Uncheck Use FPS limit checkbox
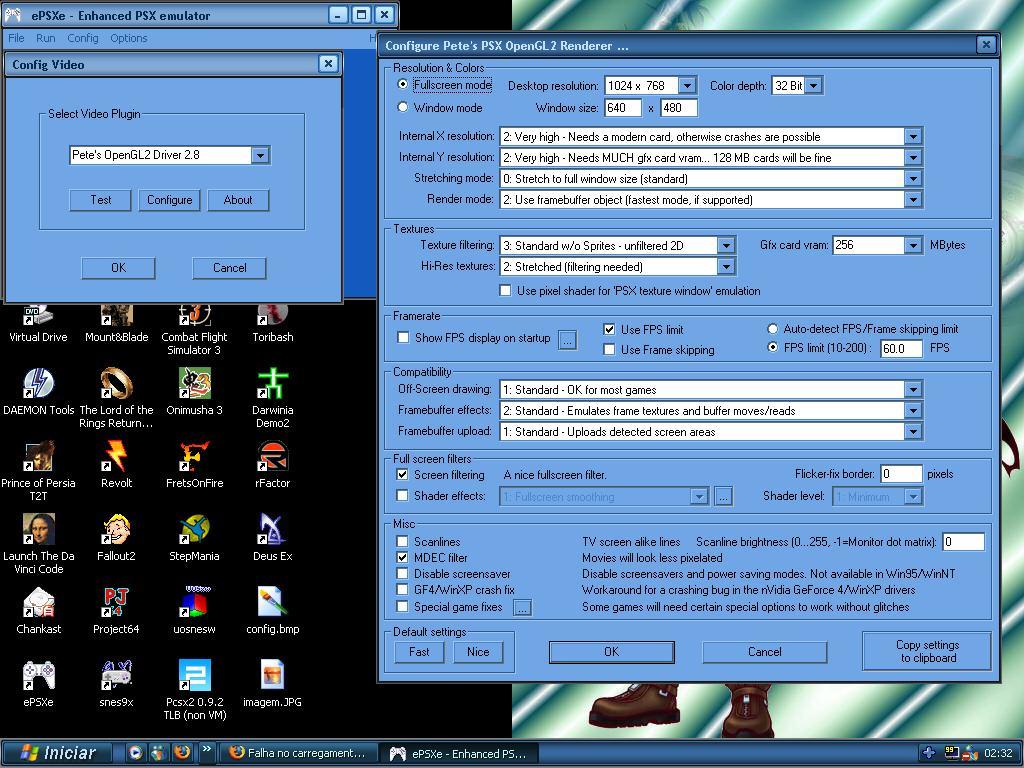Screen dimensions: 1024x768 click(609, 329)
